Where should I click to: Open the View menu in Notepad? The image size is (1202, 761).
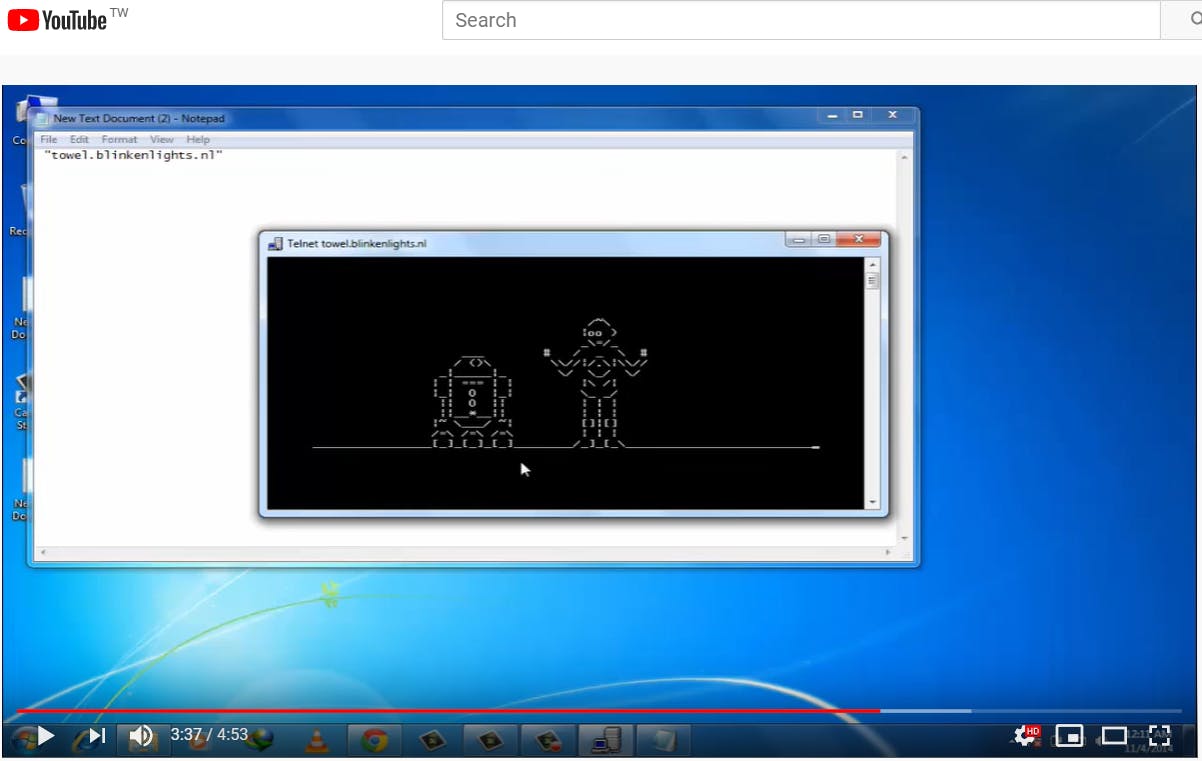(162, 140)
